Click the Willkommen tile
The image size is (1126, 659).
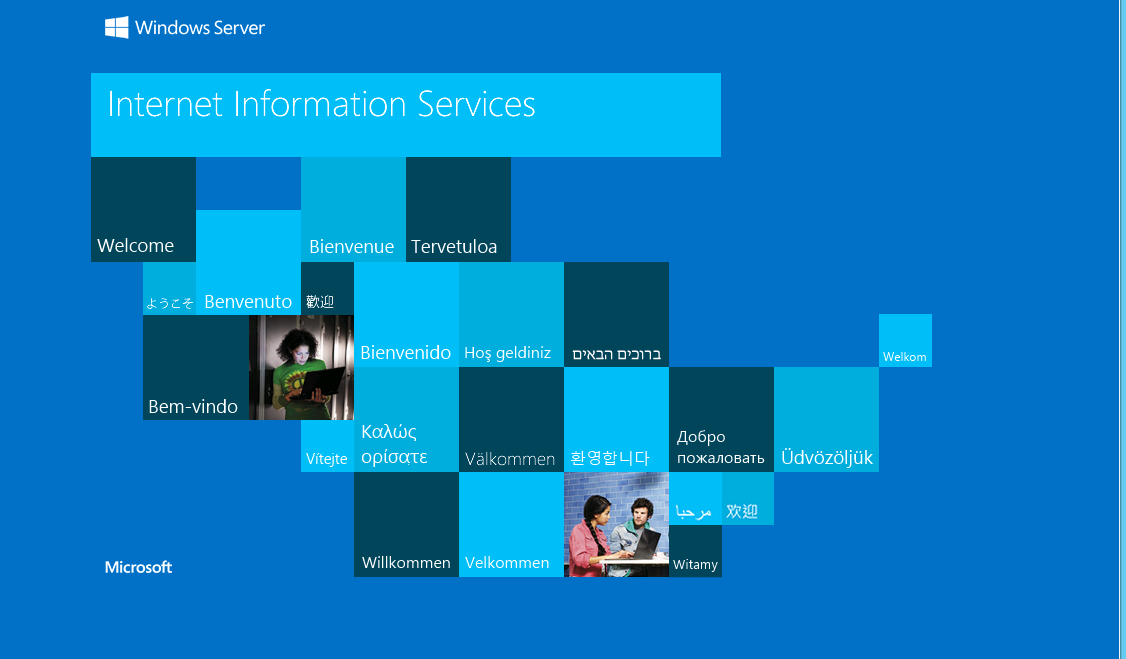click(406, 524)
